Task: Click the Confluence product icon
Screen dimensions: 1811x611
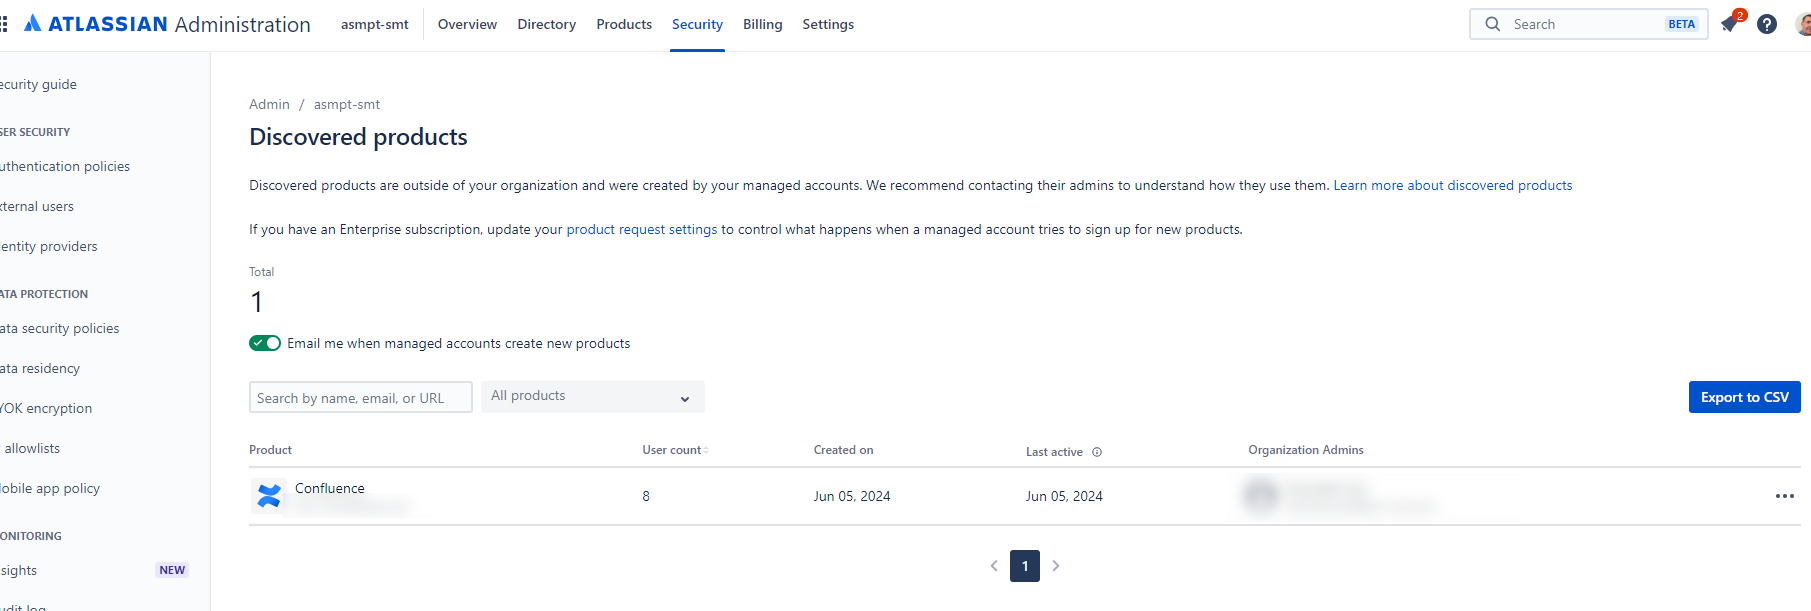Action: 269,495
